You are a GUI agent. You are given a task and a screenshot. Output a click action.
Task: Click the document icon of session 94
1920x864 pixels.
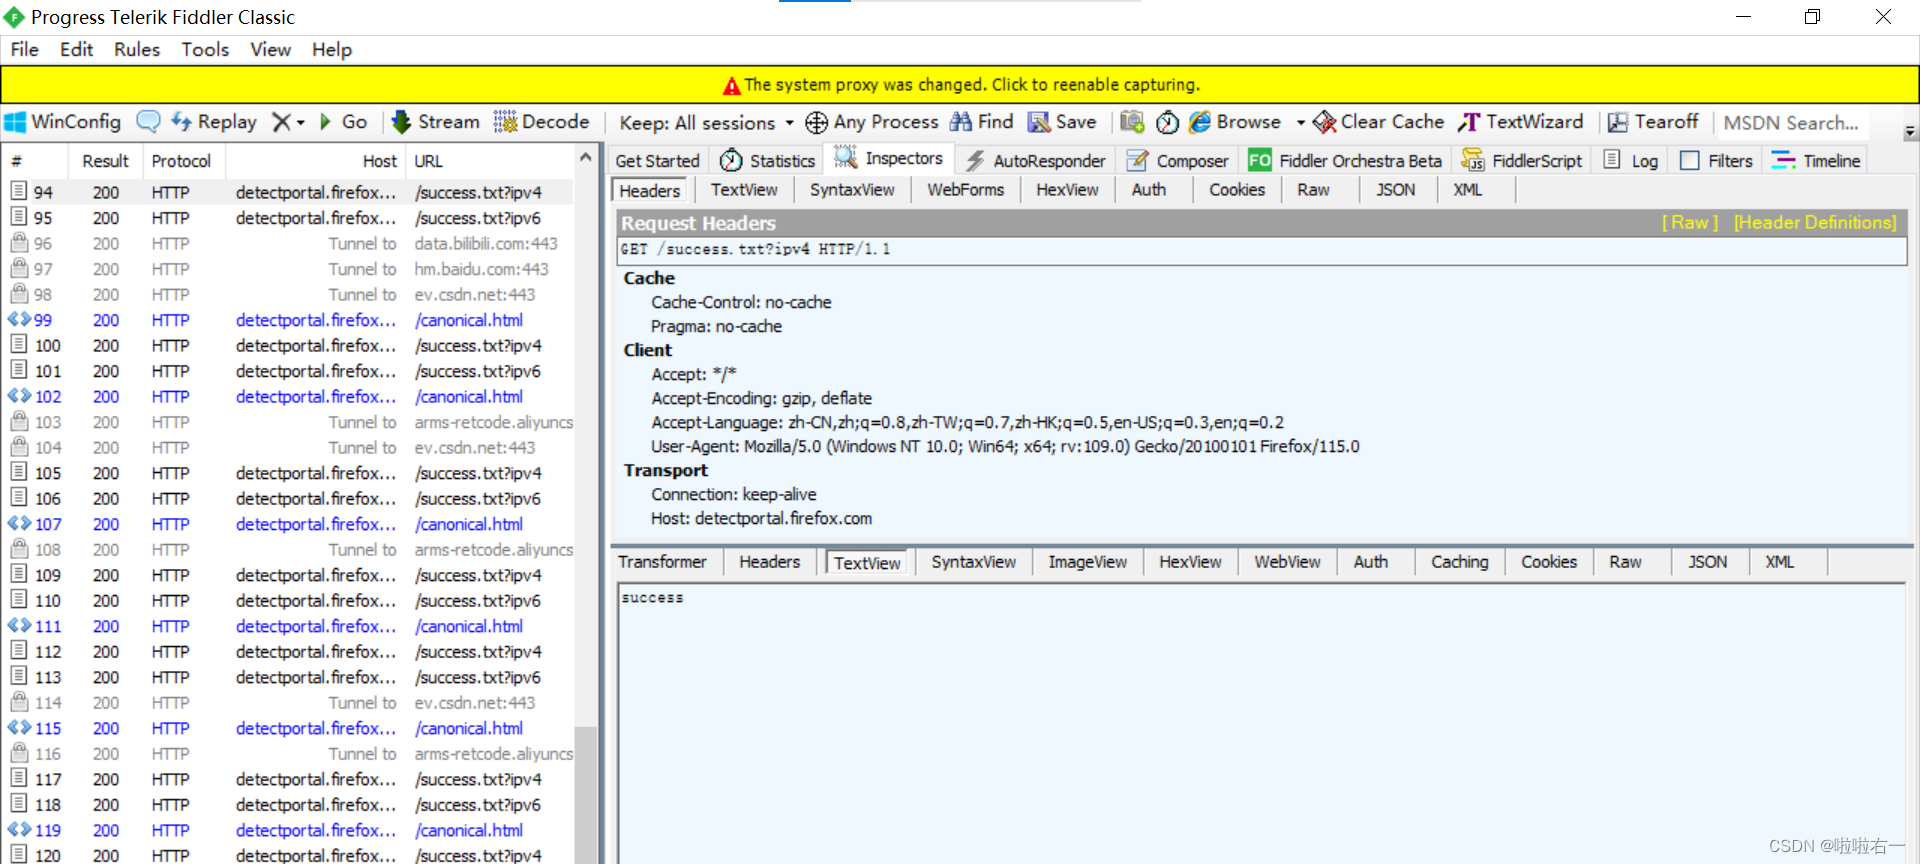coord(18,191)
